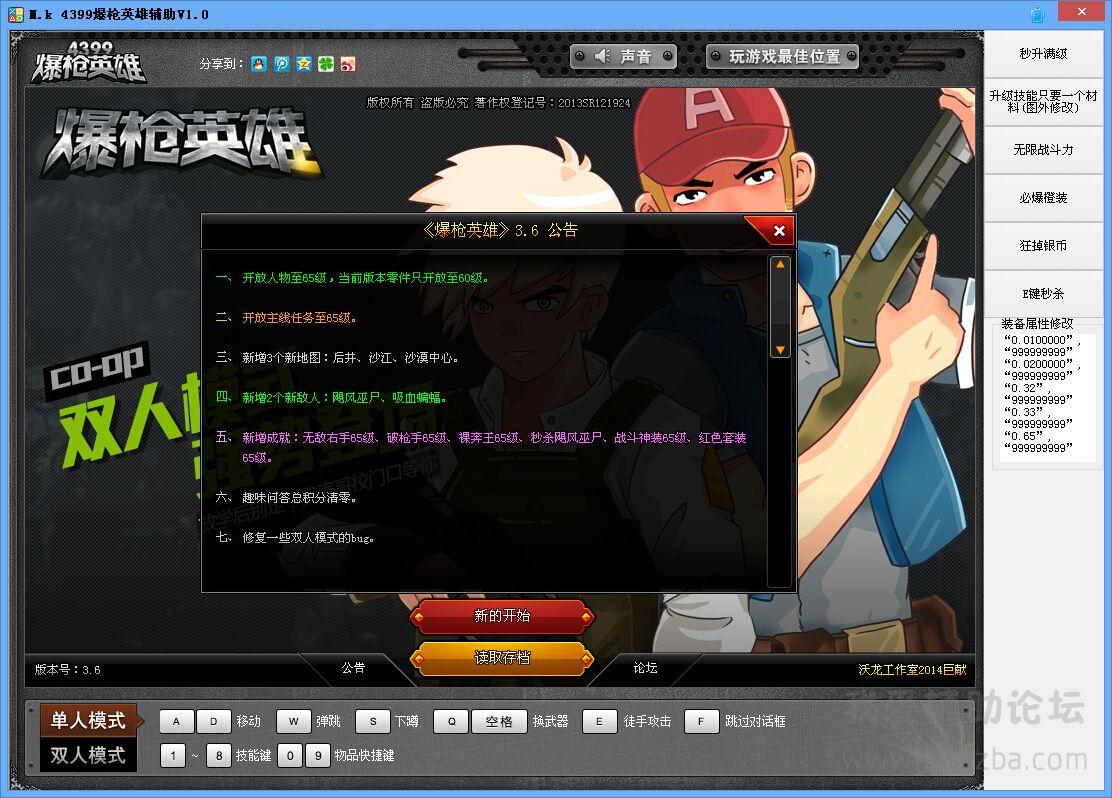
Task: Select 单人模式 single-player mode
Action: pos(88,720)
